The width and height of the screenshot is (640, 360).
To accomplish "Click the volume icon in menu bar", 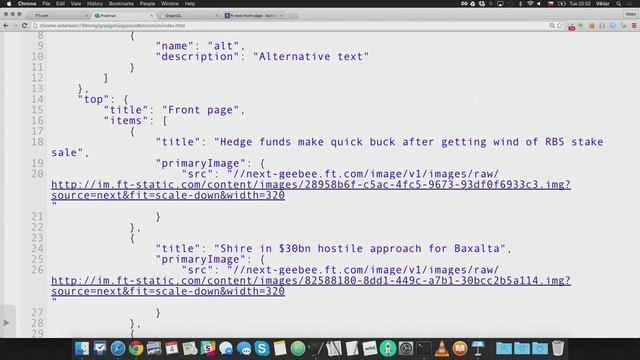I will 539,4.
